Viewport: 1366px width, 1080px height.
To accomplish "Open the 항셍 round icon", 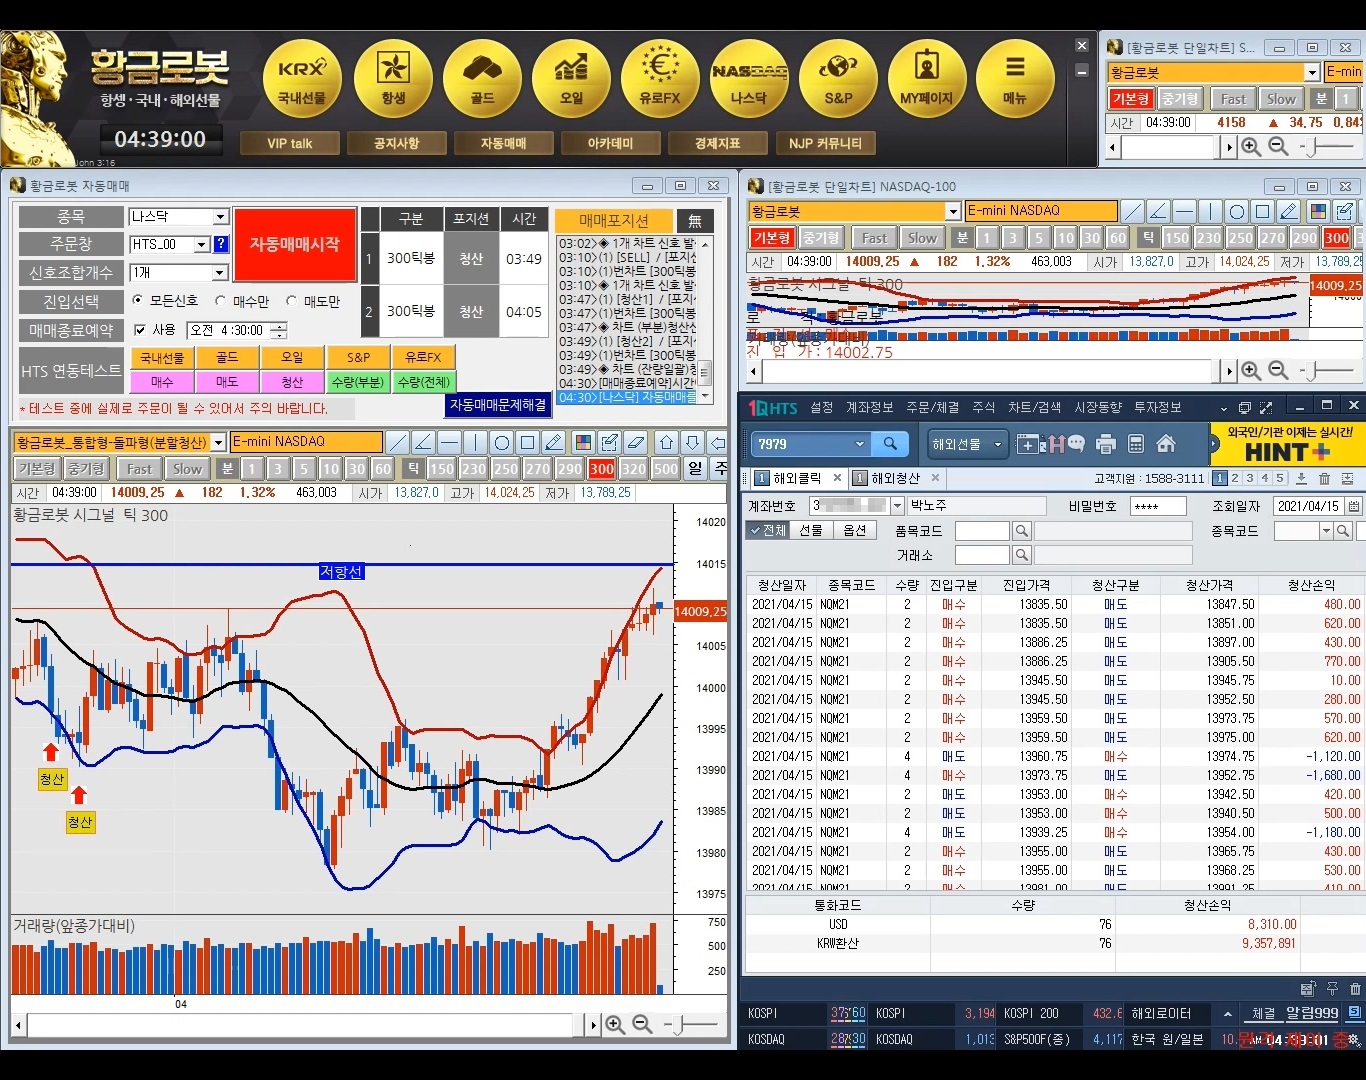I will tap(393, 79).
